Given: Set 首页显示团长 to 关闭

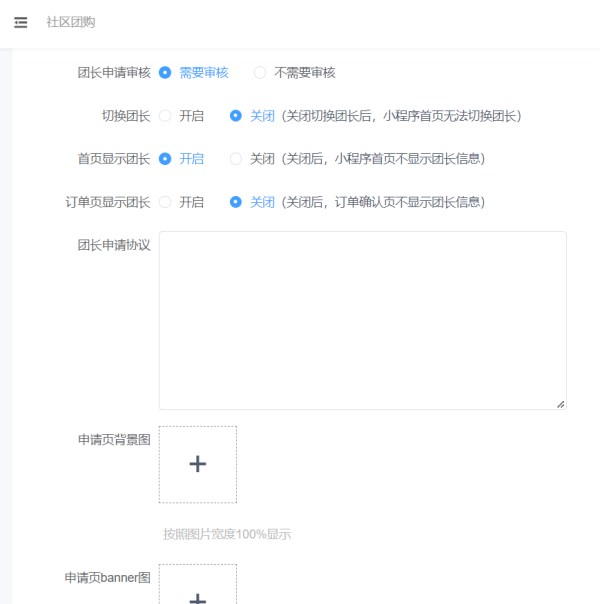Looking at the screenshot, I should point(236,159).
